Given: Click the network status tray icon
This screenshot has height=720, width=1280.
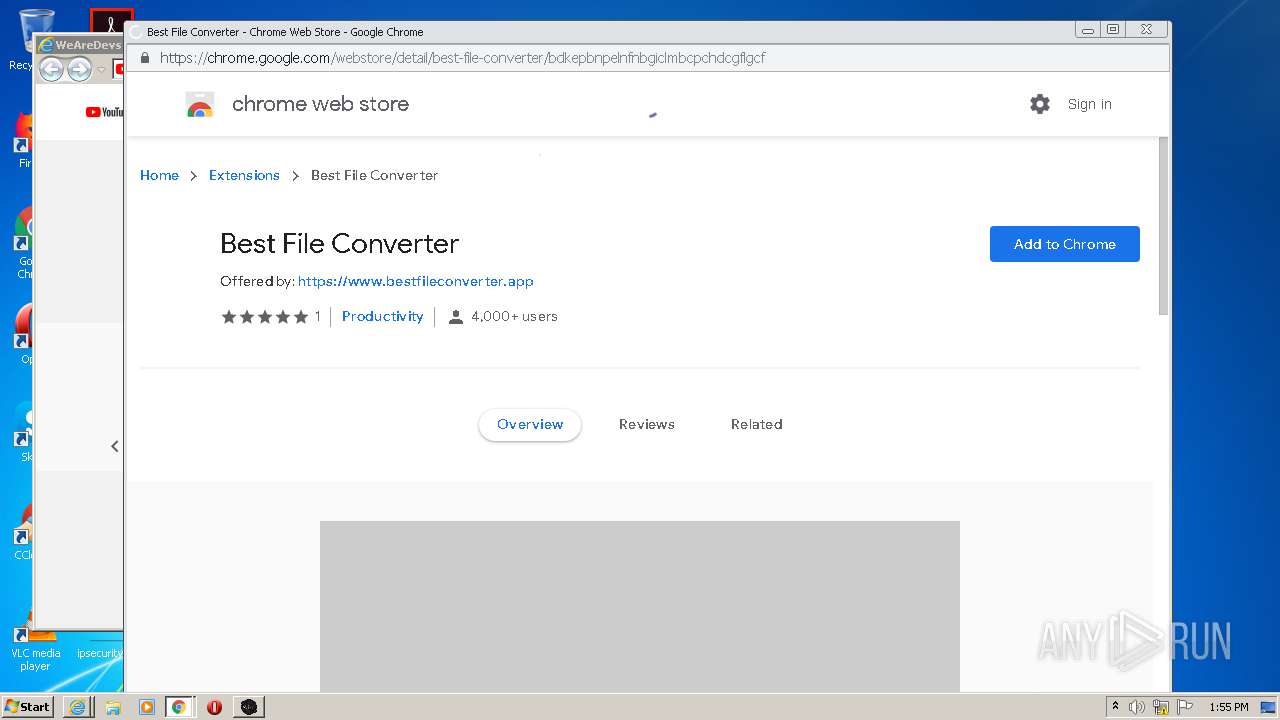Looking at the screenshot, I should (x=1161, y=707).
